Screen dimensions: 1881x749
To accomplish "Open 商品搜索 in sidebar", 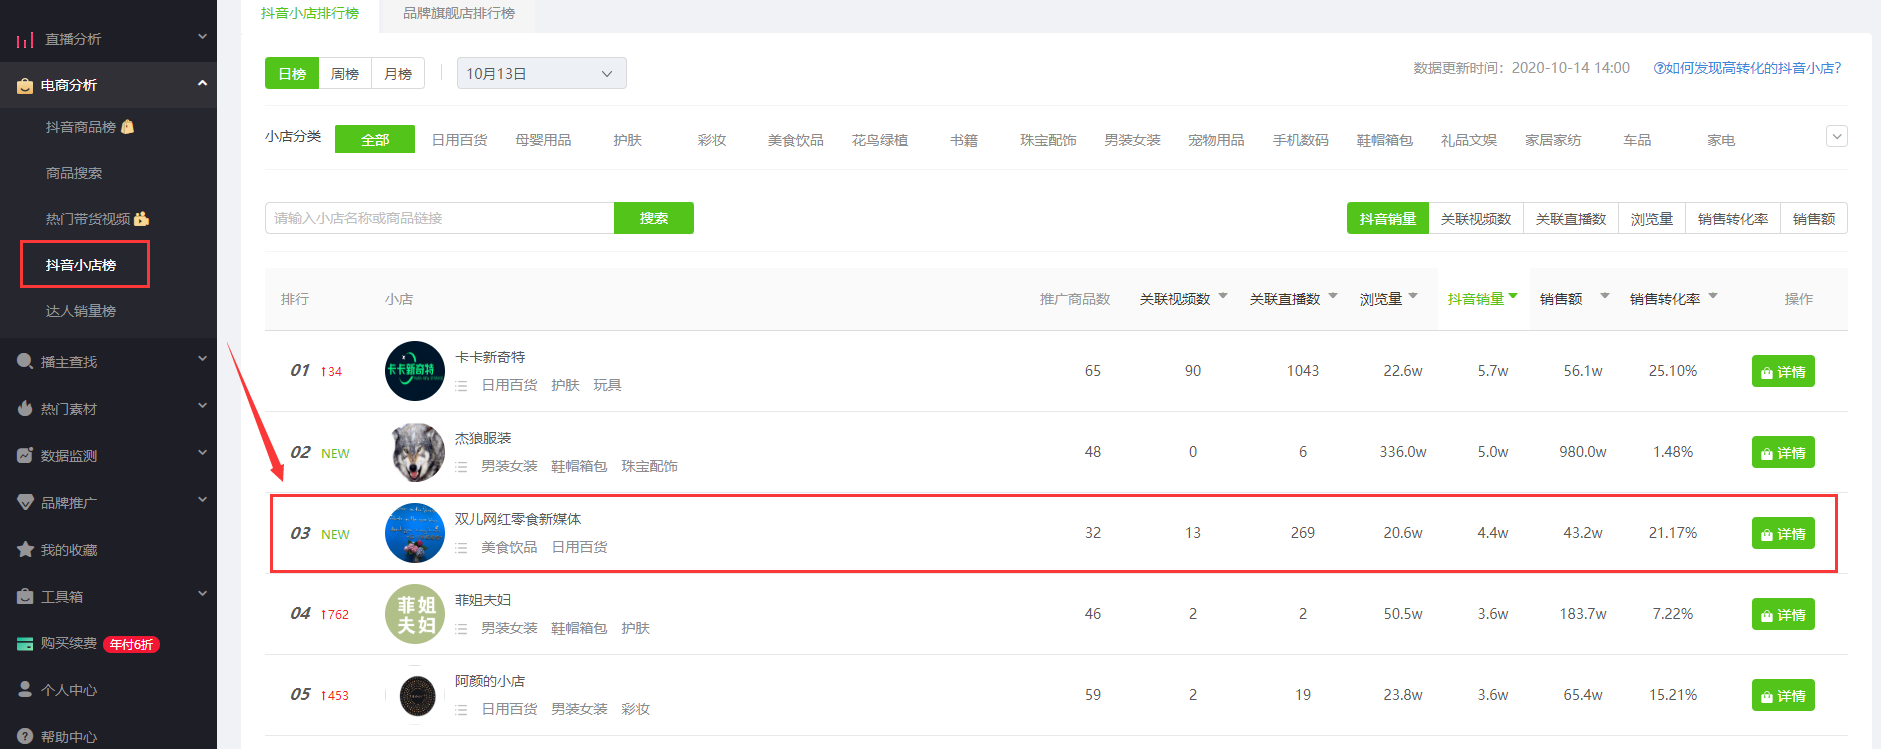I will click(74, 173).
